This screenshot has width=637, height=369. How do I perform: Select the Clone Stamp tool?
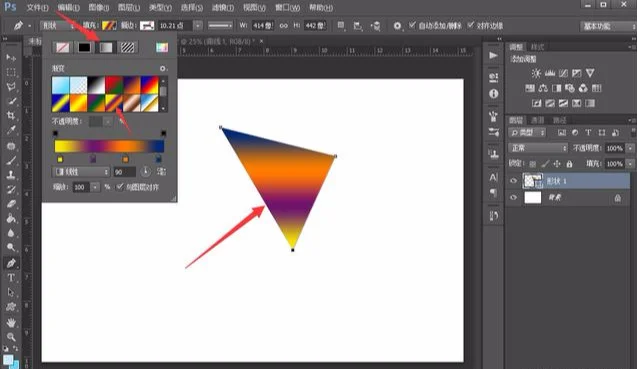click(x=11, y=175)
